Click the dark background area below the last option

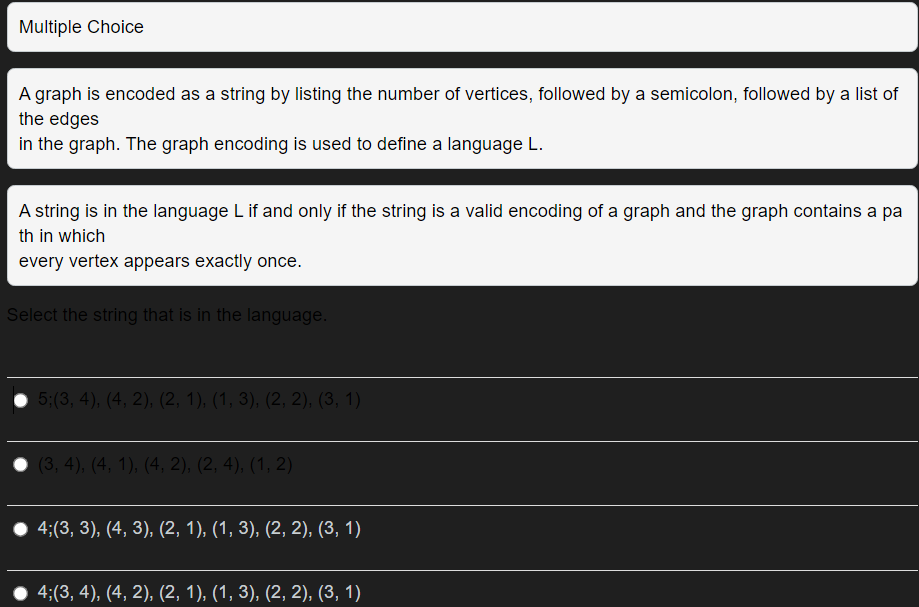tap(460, 603)
